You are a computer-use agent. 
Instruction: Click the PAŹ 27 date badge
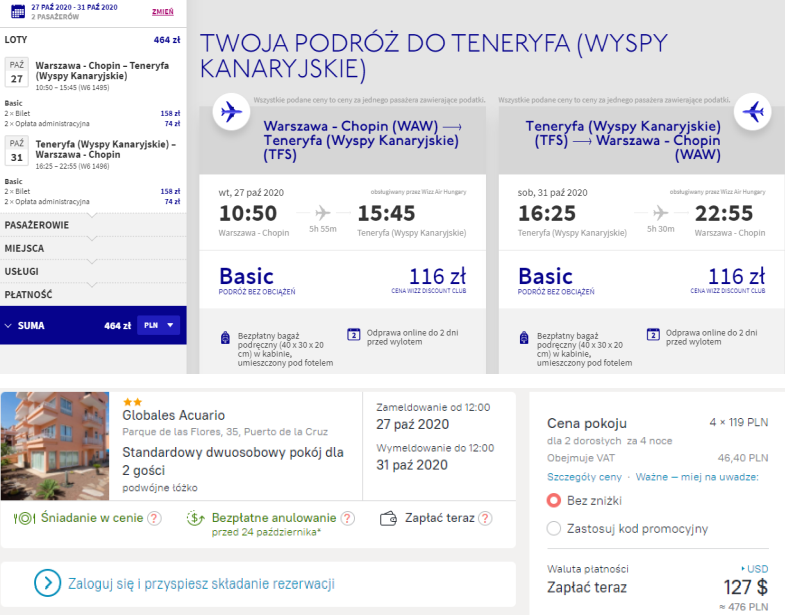click(17, 72)
